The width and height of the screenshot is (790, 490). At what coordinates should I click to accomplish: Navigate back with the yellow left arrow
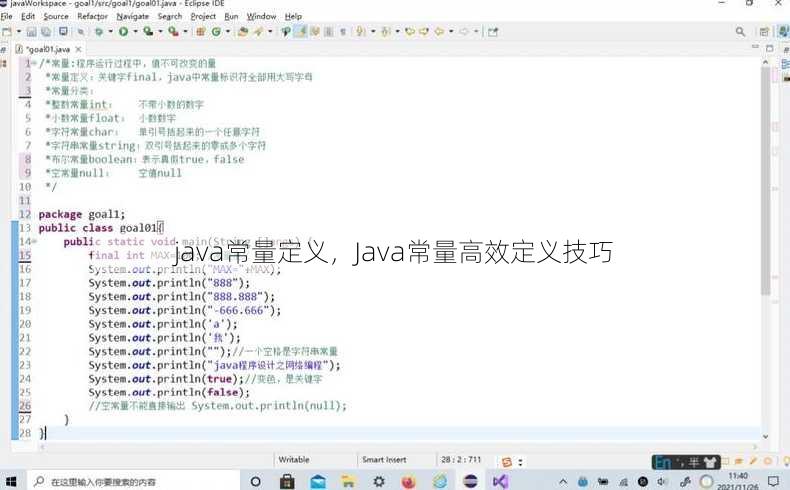439,32
